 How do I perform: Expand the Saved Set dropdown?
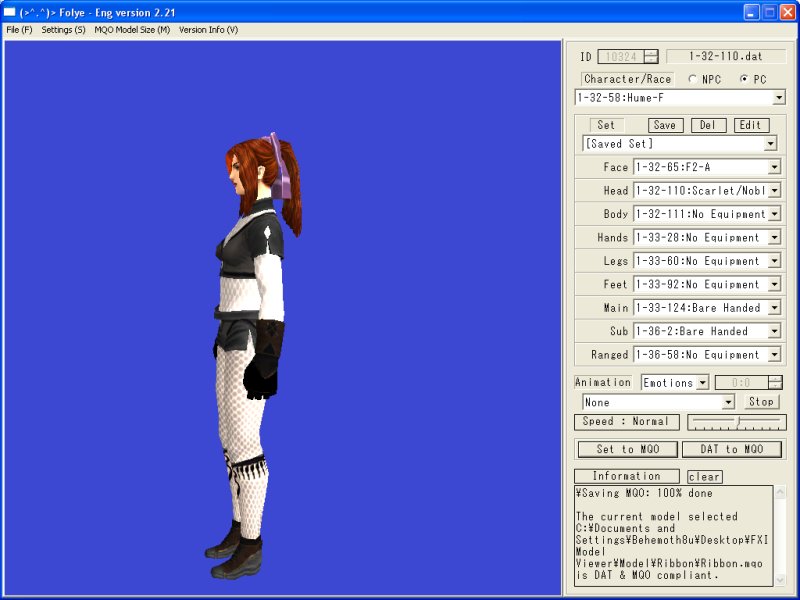tap(770, 144)
